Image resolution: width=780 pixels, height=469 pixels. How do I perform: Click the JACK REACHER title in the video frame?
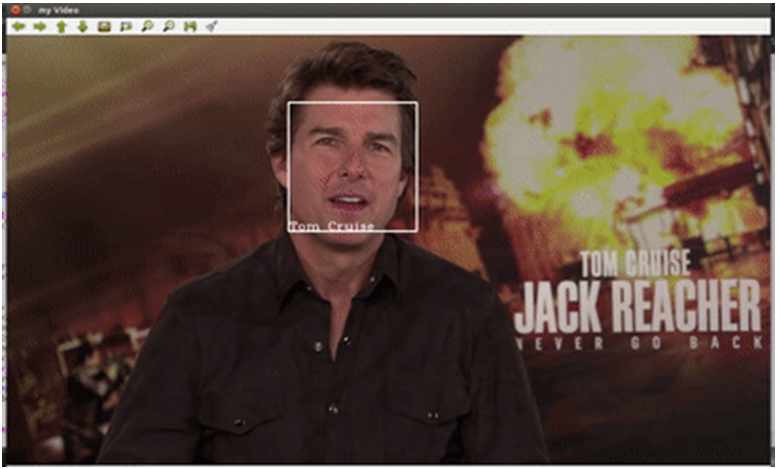pos(638,307)
